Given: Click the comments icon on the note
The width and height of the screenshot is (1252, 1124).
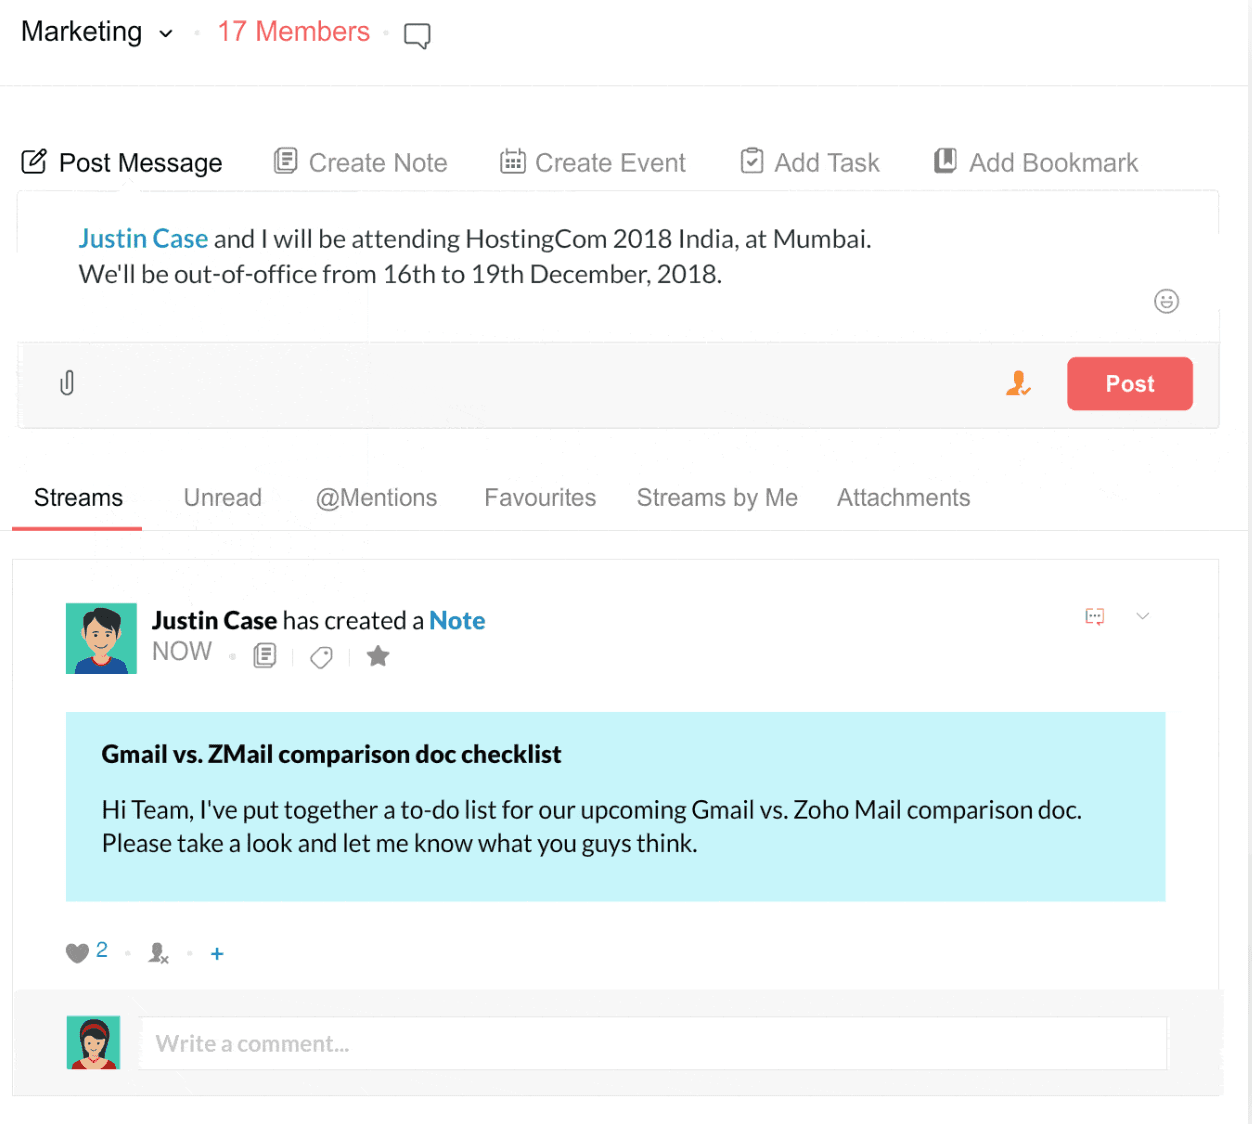Looking at the screenshot, I should click(1094, 616).
